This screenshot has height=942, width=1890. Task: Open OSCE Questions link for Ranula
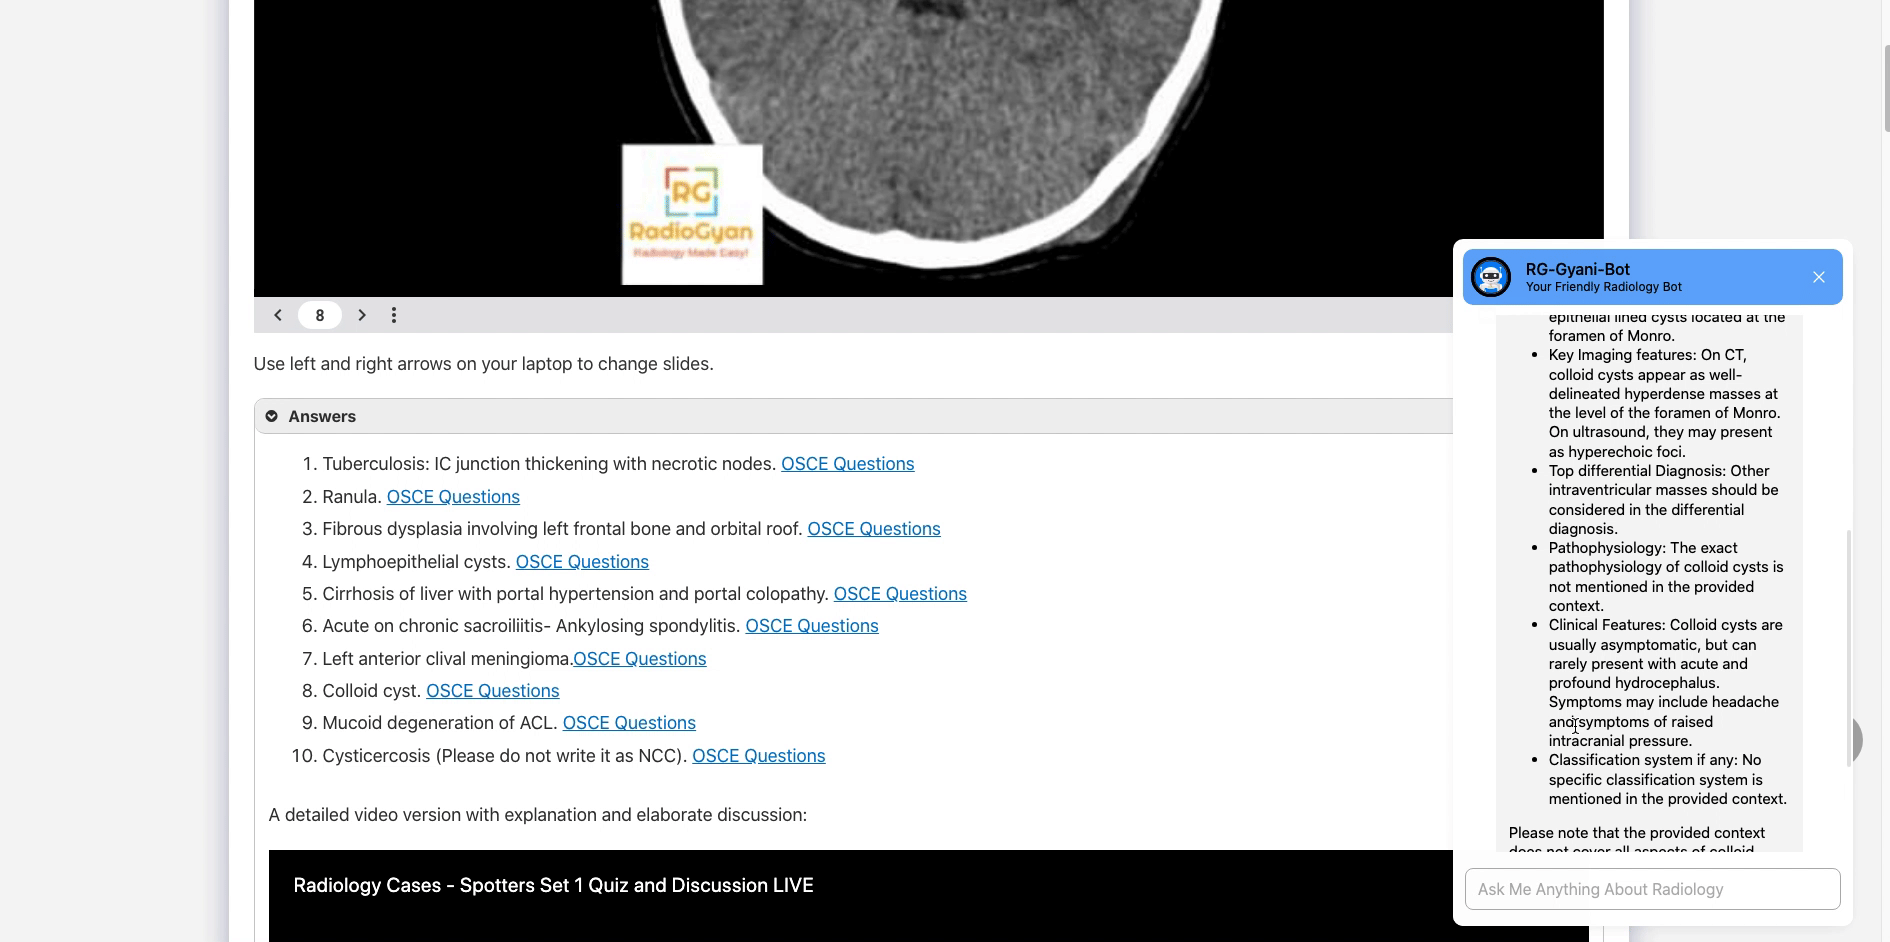click(453, 497)
